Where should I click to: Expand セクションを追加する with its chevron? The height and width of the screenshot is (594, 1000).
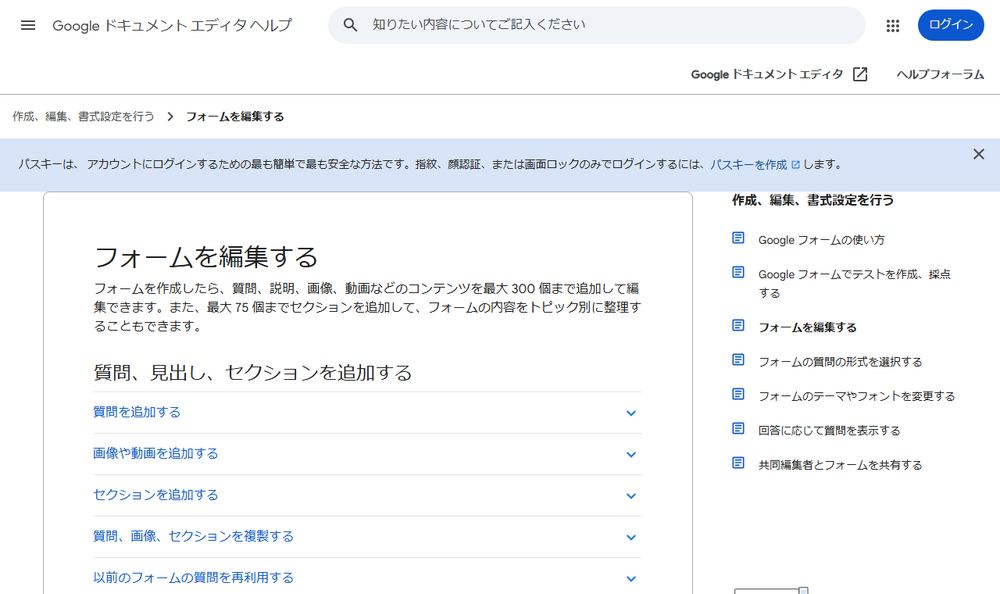631,496
